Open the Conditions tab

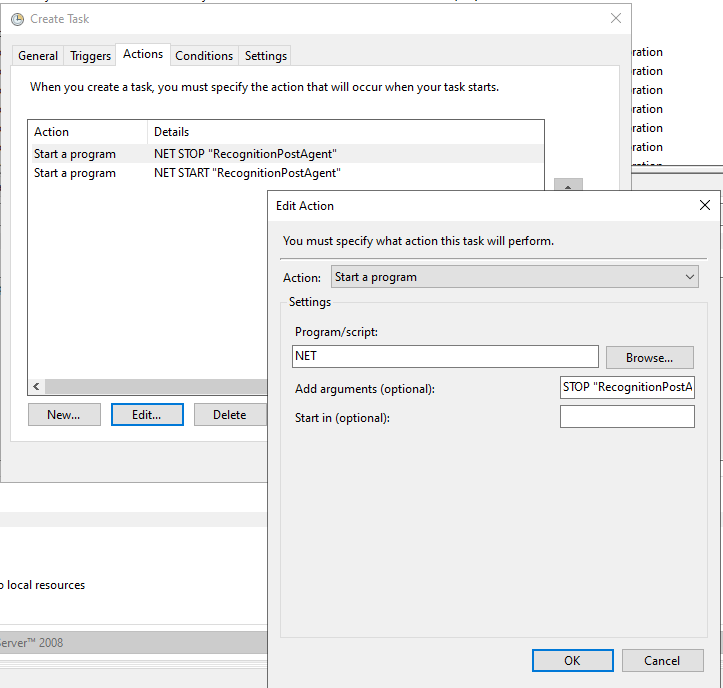204,56
